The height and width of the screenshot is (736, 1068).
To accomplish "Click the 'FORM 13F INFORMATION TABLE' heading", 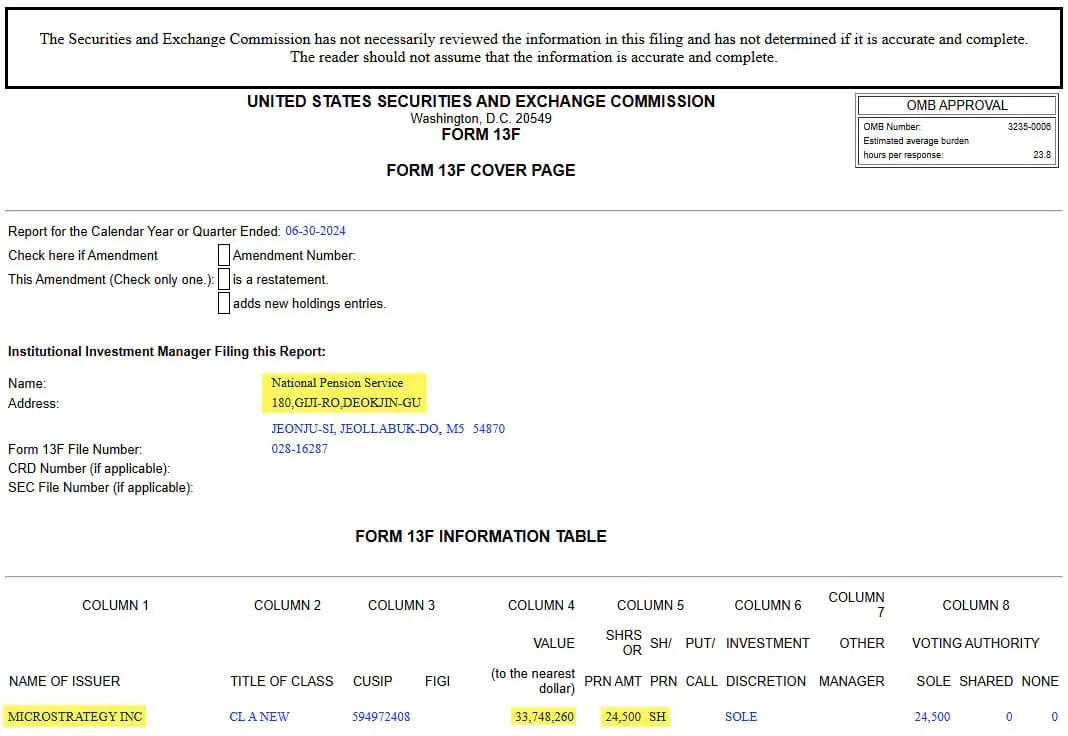I will [x=481, y=537].
